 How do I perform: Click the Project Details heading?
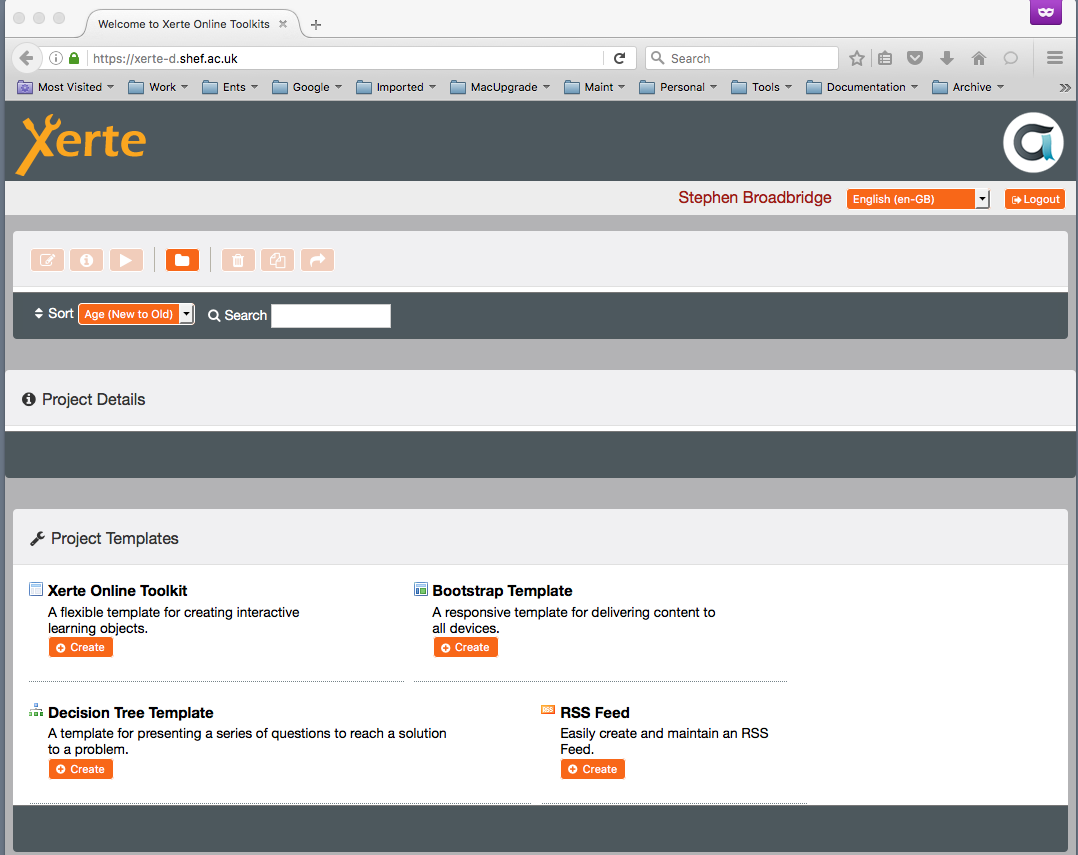[94, 399]
